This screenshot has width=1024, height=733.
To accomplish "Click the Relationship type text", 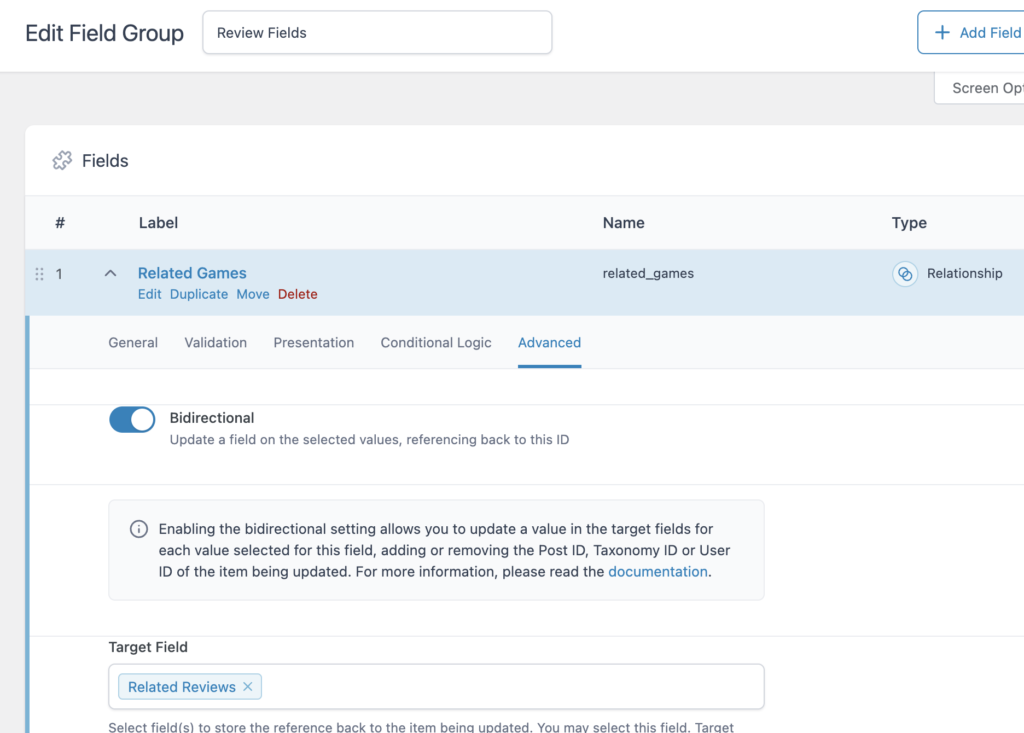I will pyautogui.click(x=965, y=274).
